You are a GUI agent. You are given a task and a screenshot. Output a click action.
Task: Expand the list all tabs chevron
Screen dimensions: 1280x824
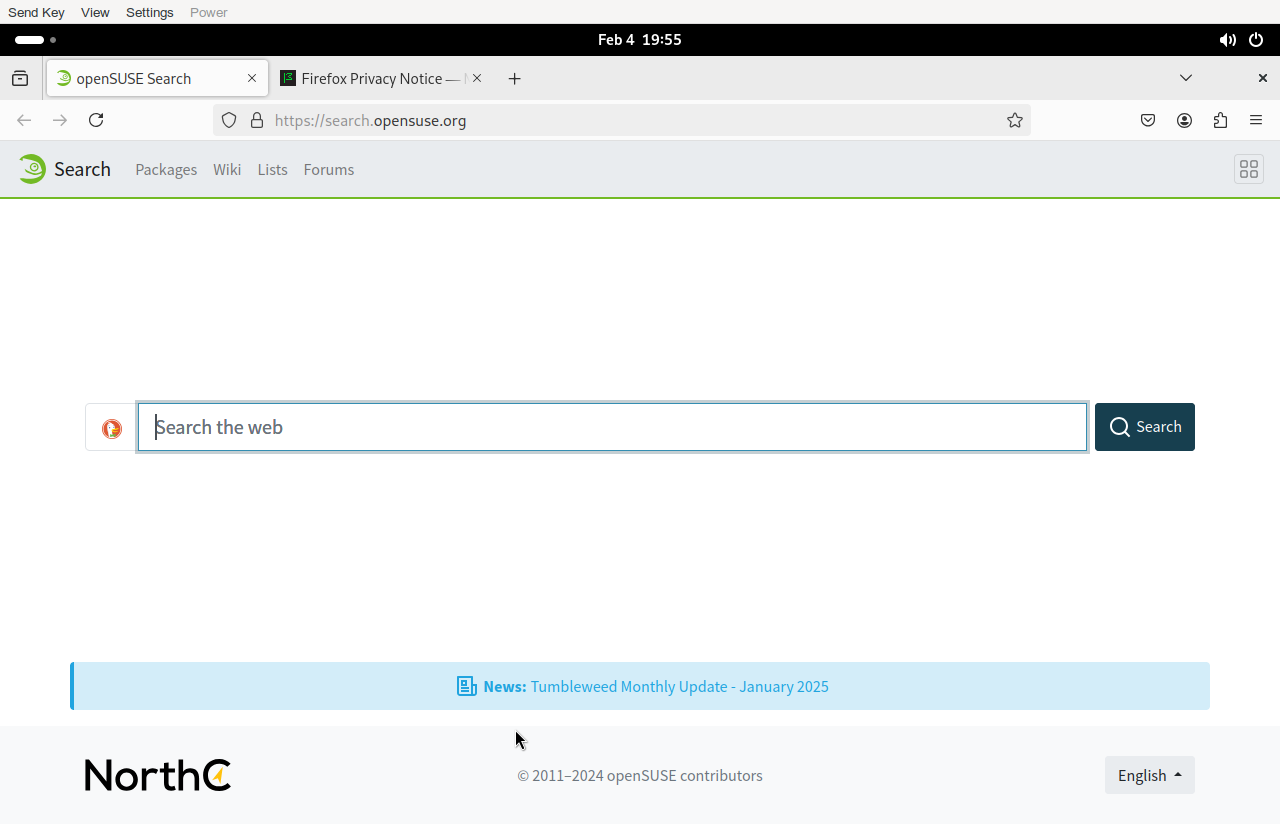click(1186, 78)
